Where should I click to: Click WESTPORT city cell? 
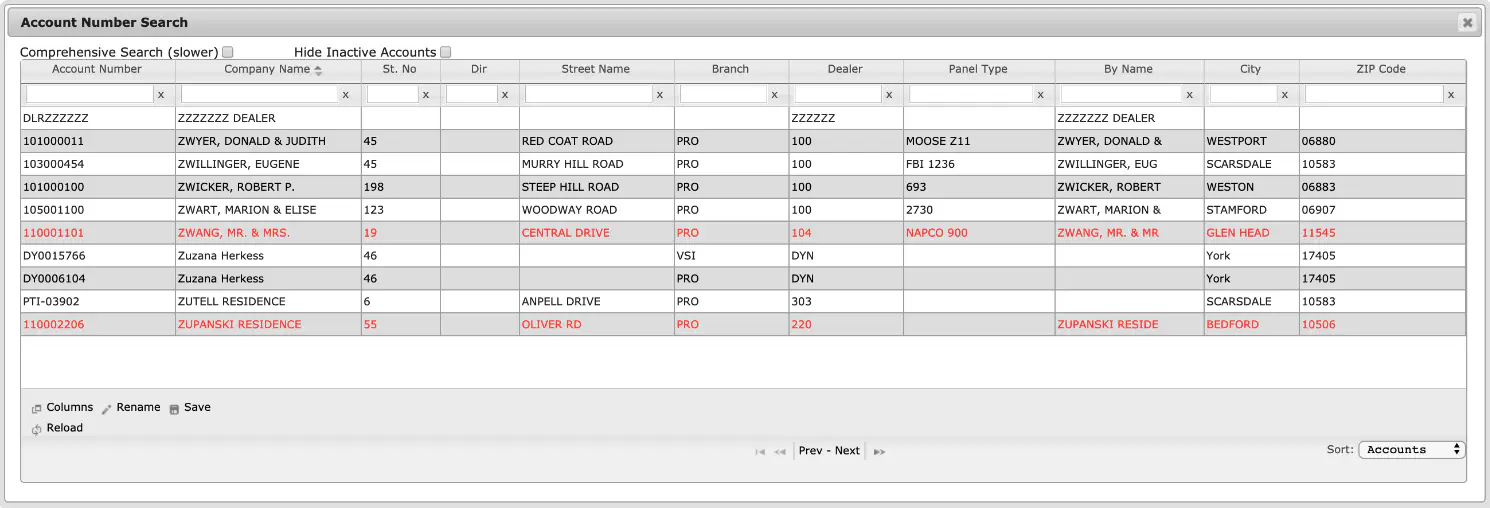(x=1252, y=141)
